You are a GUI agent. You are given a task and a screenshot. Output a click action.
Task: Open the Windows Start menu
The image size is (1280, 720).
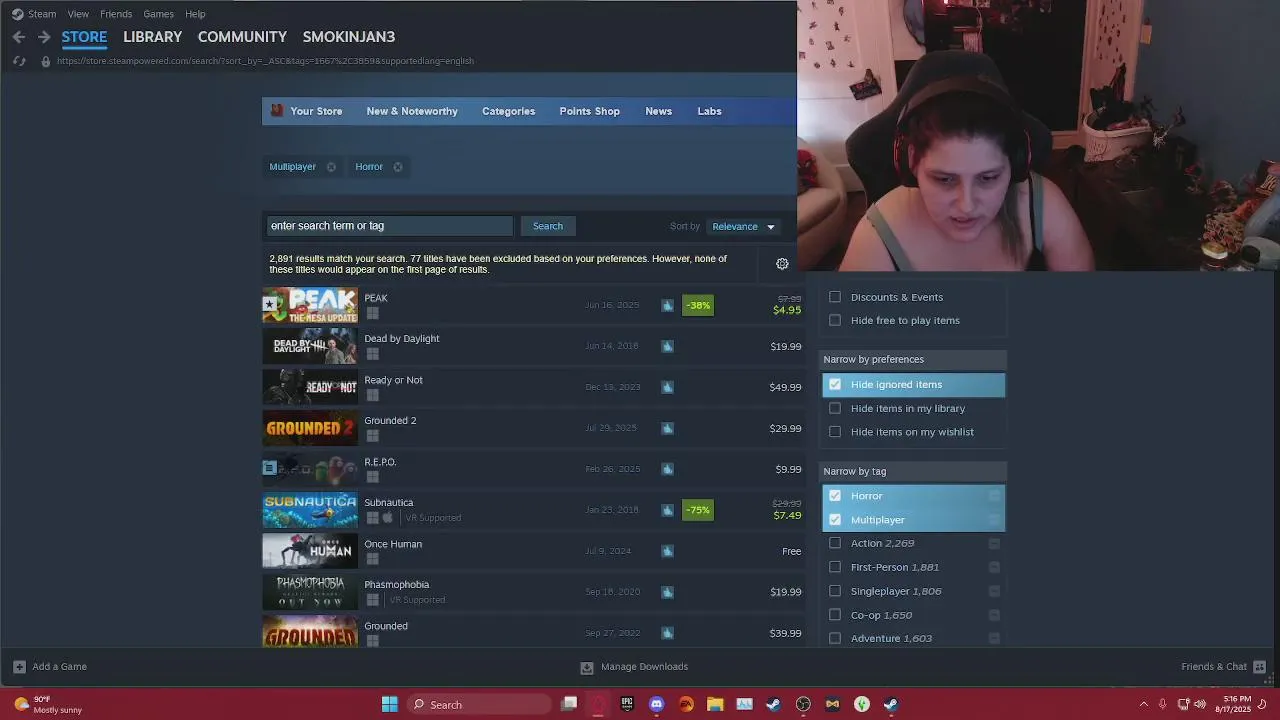pyautogui.click(x=390, y=704)
